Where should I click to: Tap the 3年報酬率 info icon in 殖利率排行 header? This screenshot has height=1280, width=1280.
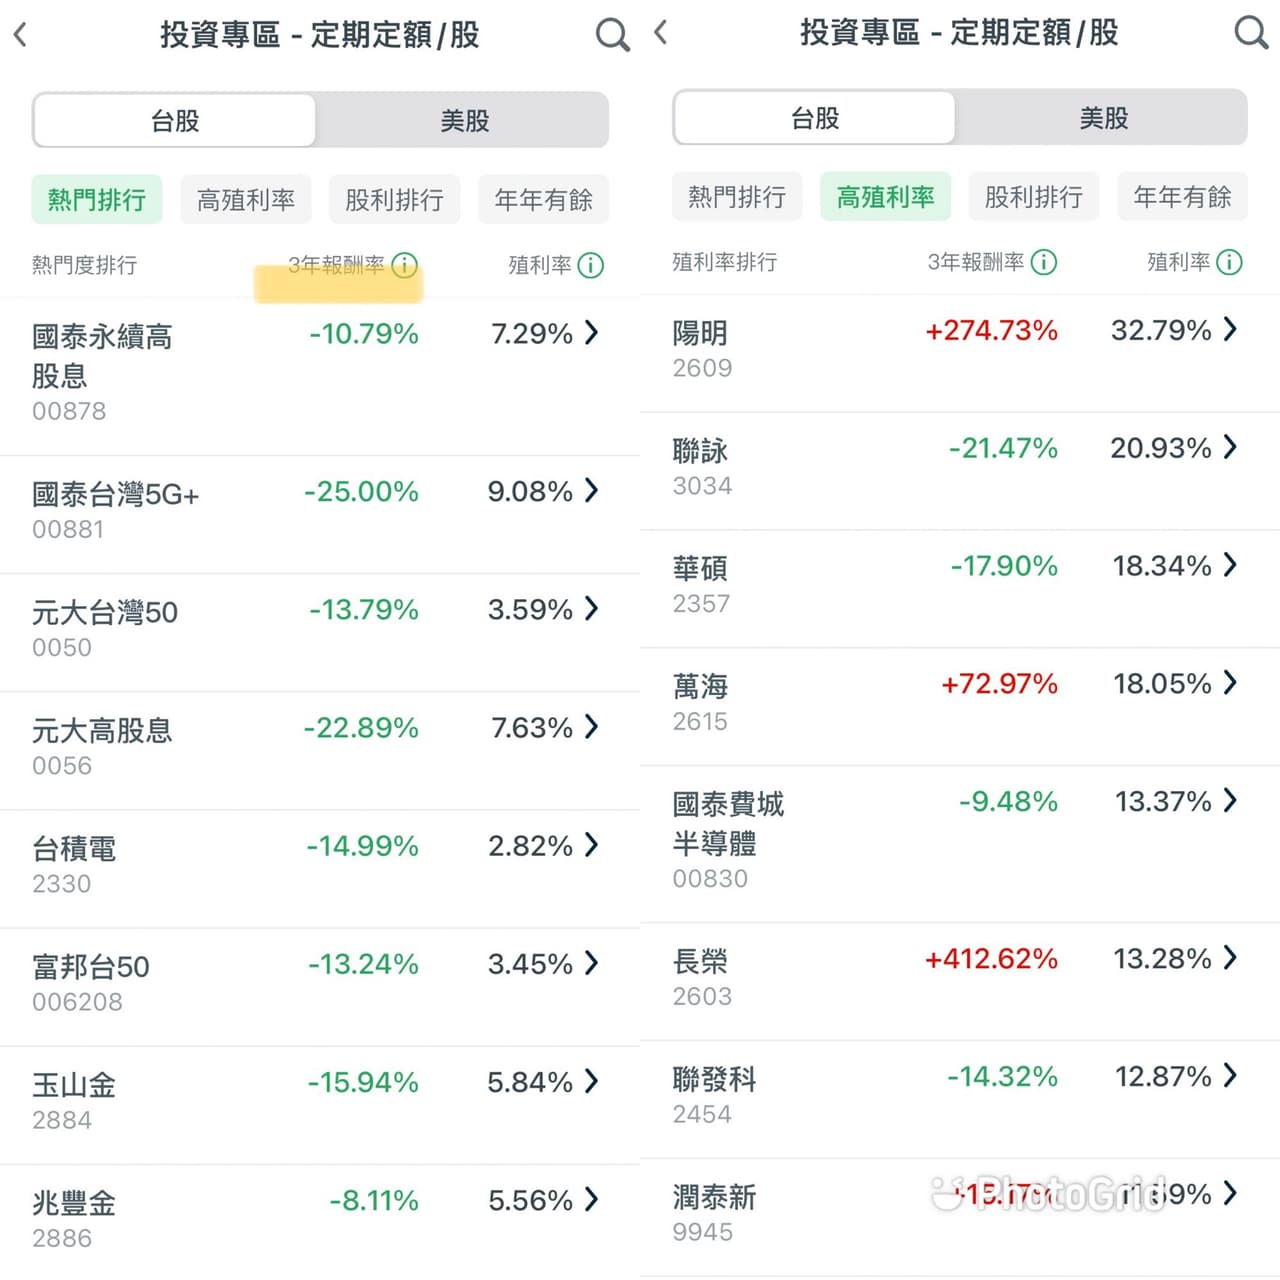(x=1043, y=262)
